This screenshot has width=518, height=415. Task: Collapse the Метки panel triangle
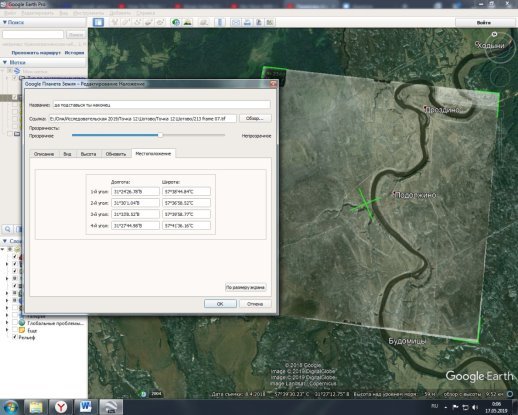tap(5, 62)
